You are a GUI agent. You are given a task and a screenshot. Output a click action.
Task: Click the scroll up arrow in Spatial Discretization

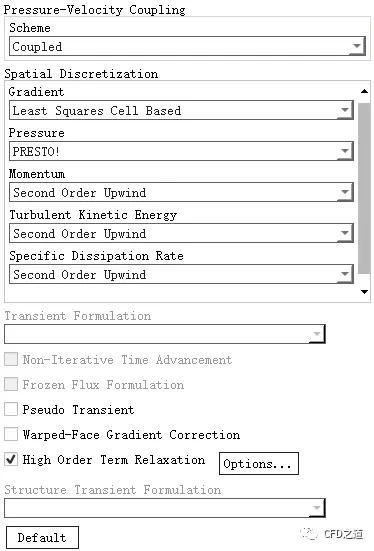pos(364,91)
